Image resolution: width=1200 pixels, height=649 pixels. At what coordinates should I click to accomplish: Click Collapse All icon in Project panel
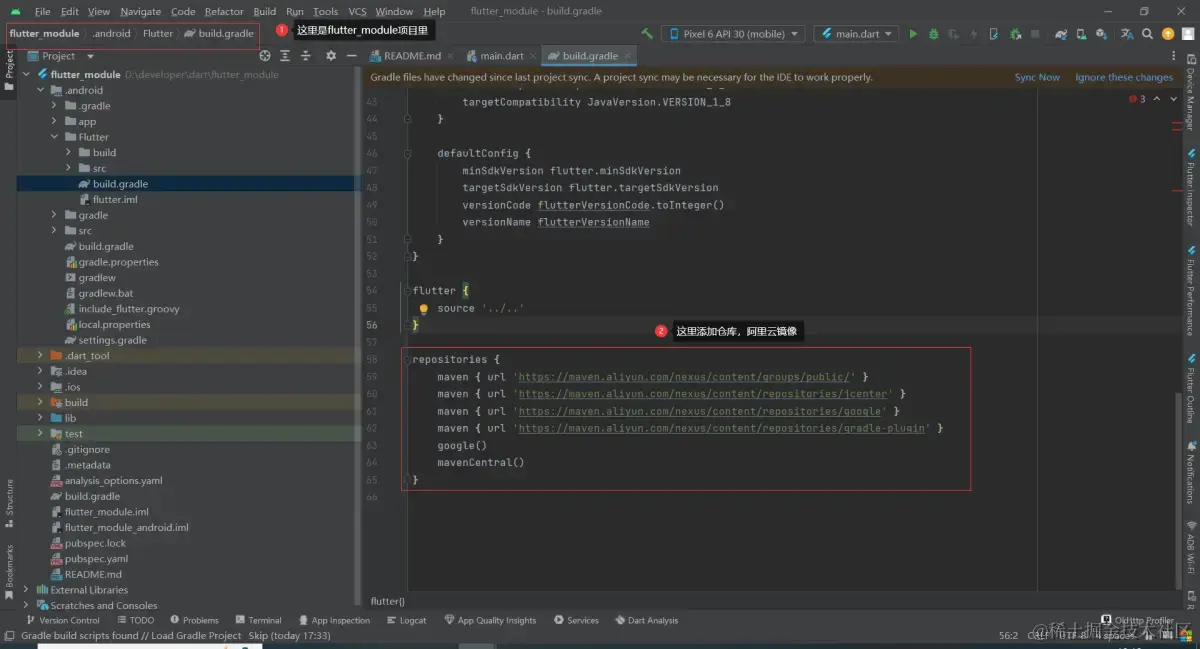[x=306, y=56]
